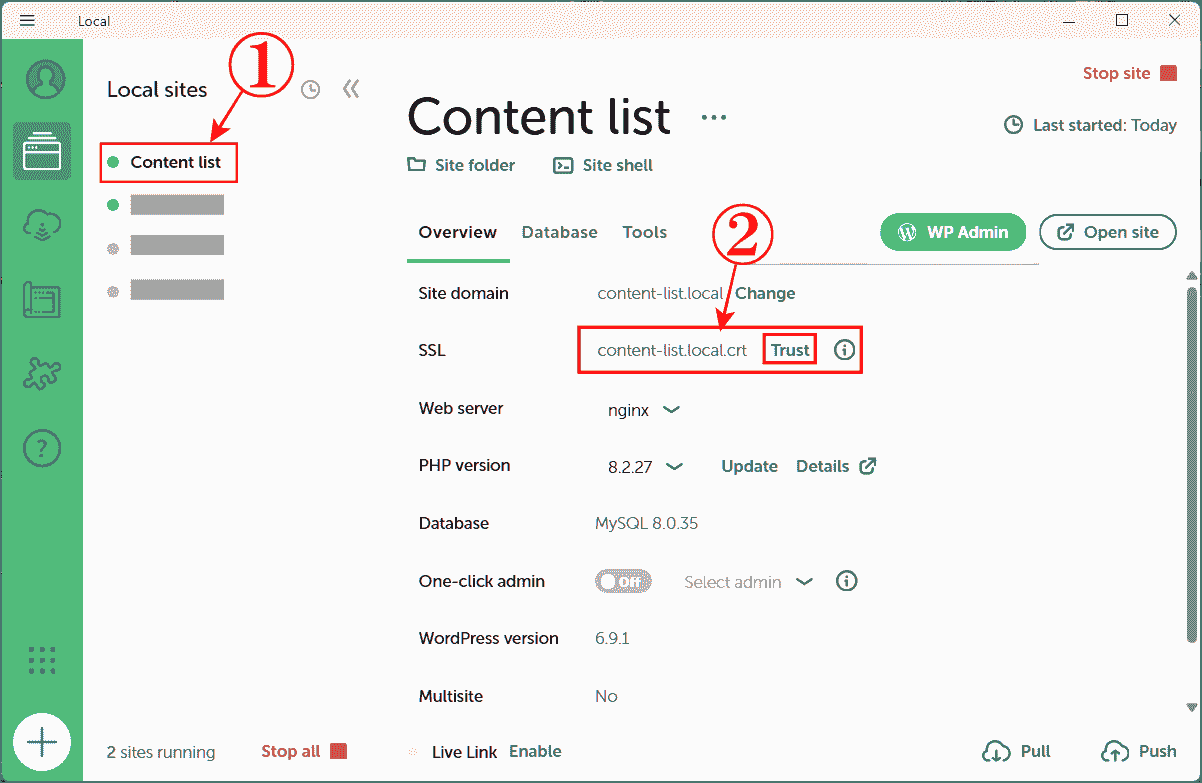Viewport: 1202px width, 783px height.
Task: Click the WP Admin button
Action: point(953,232)
